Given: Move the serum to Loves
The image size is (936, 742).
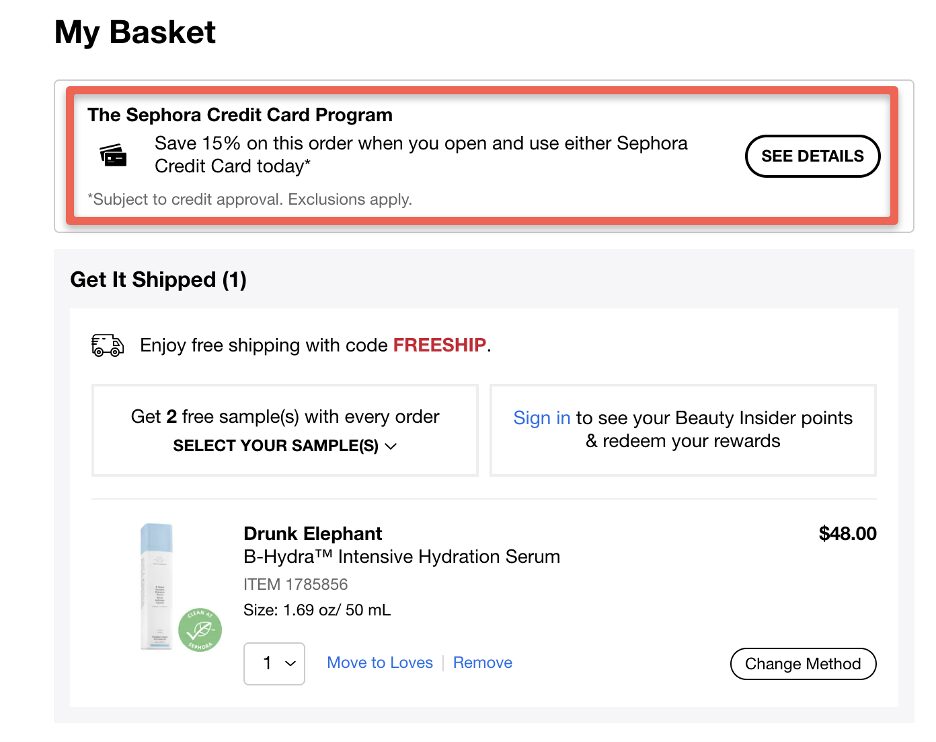Looking at the screenshot, I should [x=380, y=662].
